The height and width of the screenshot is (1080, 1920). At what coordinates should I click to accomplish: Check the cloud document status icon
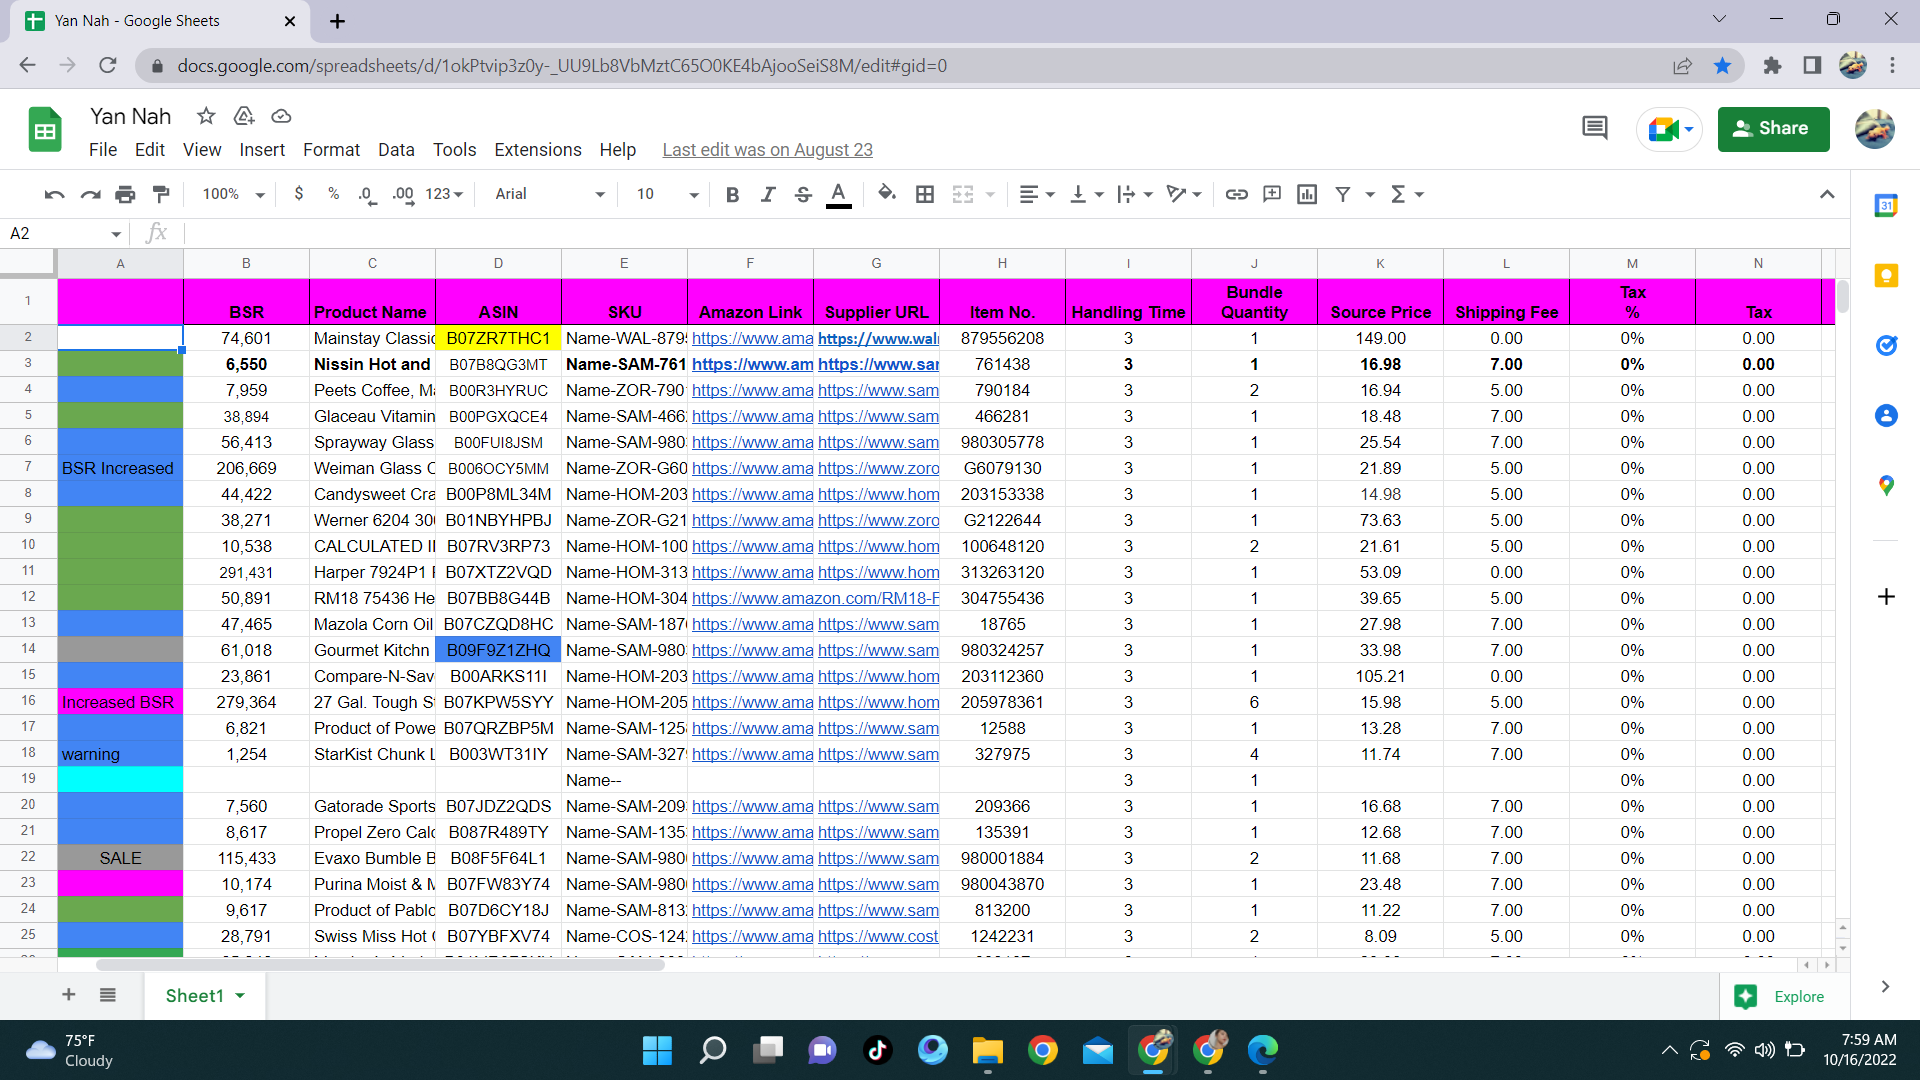point(281,116)
